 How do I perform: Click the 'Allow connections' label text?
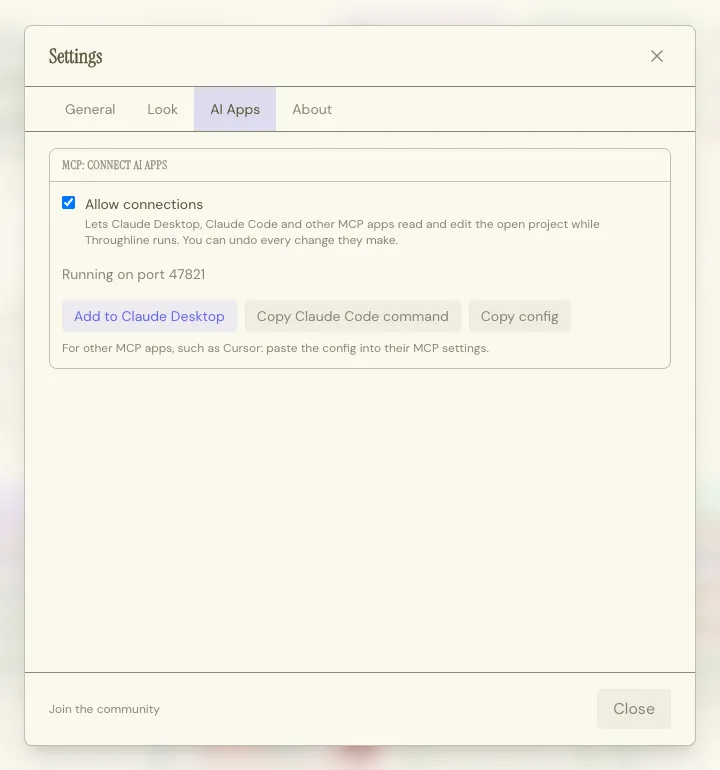pyautogui.click(x=144, y=204)
